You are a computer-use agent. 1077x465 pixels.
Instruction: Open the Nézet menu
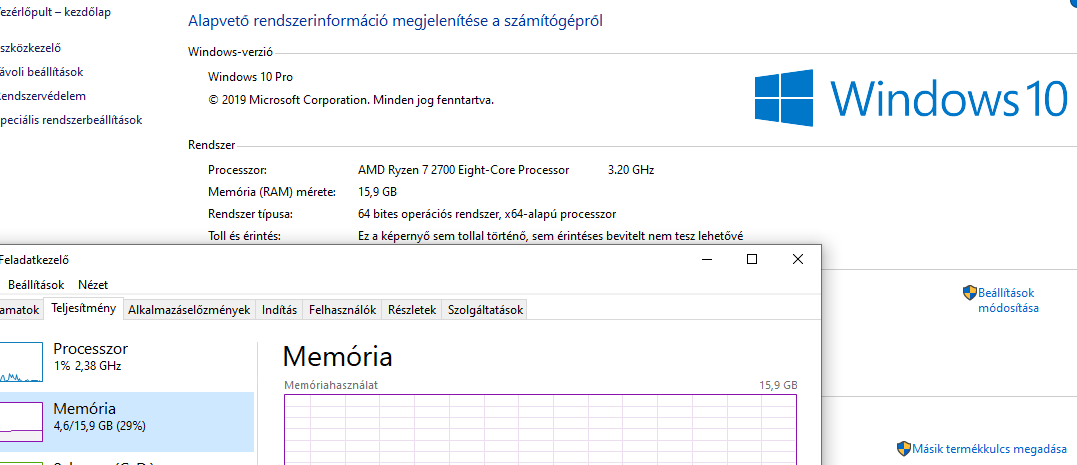coord(93,284)
